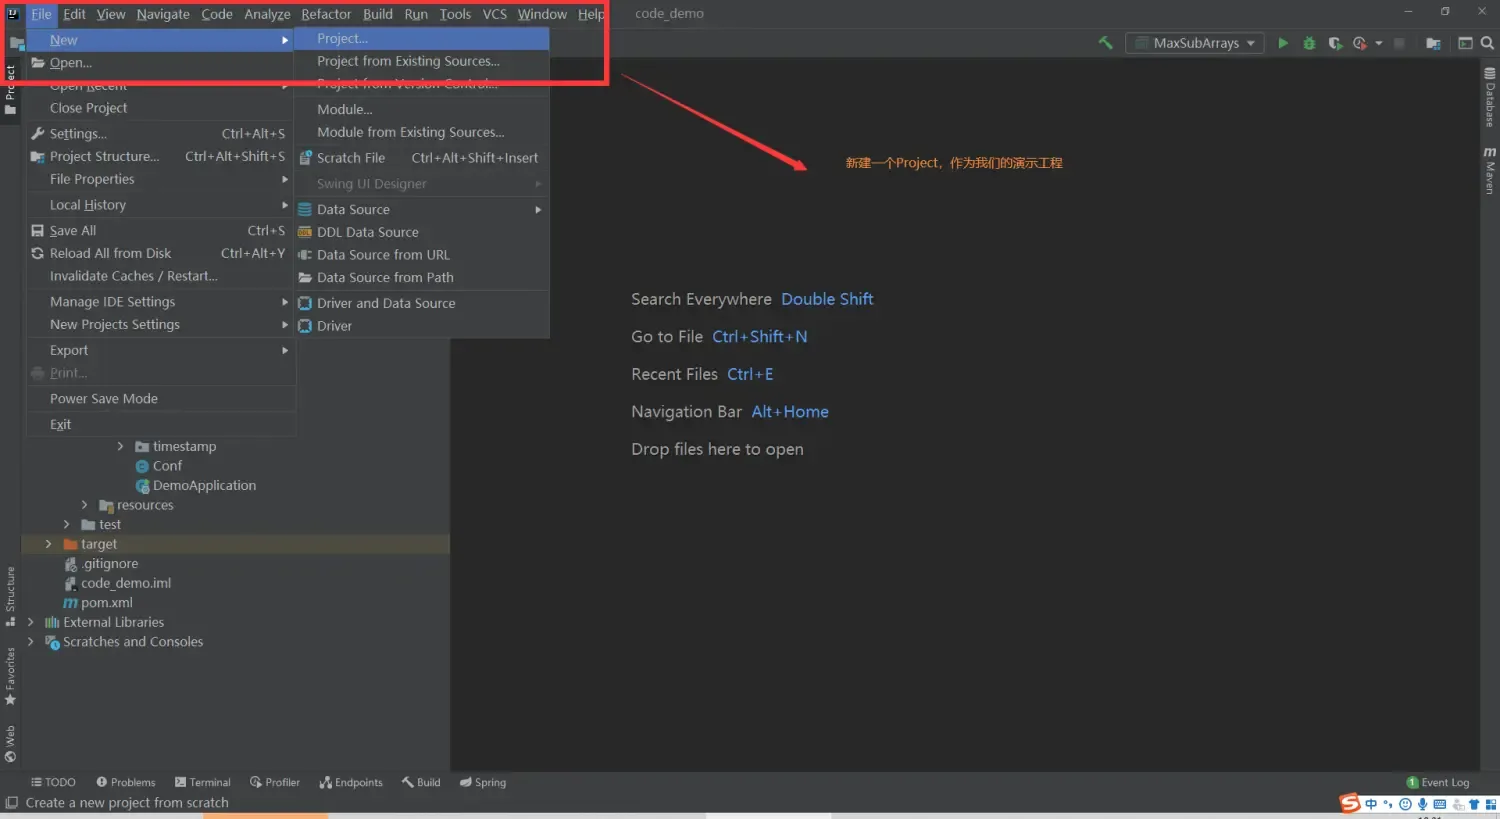Image resolution: width=1500 pixels, height=819 pixels.
Task: Open the Event Log panel
Action: (1438, 782)
